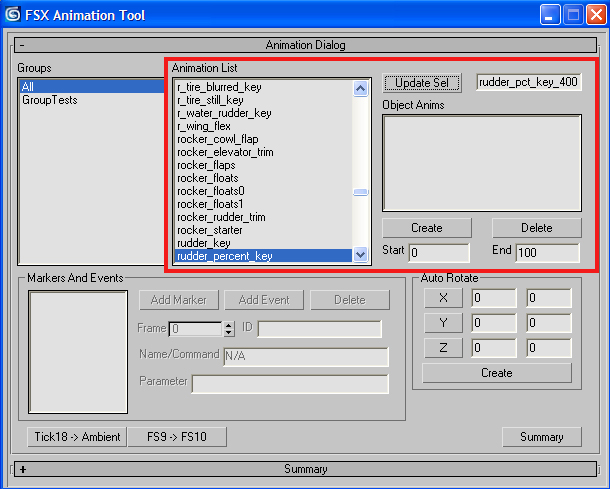
Task: Click the Parameter input field
Action: pos(290,384)
